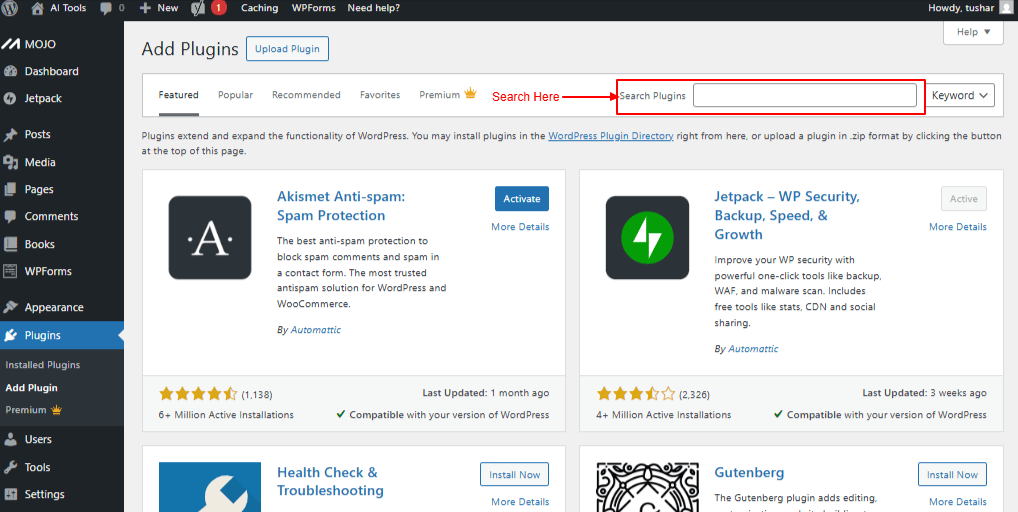The image size is (1018, 512).
Task: Open the Users section in sidebar
Action: [38, 439]
